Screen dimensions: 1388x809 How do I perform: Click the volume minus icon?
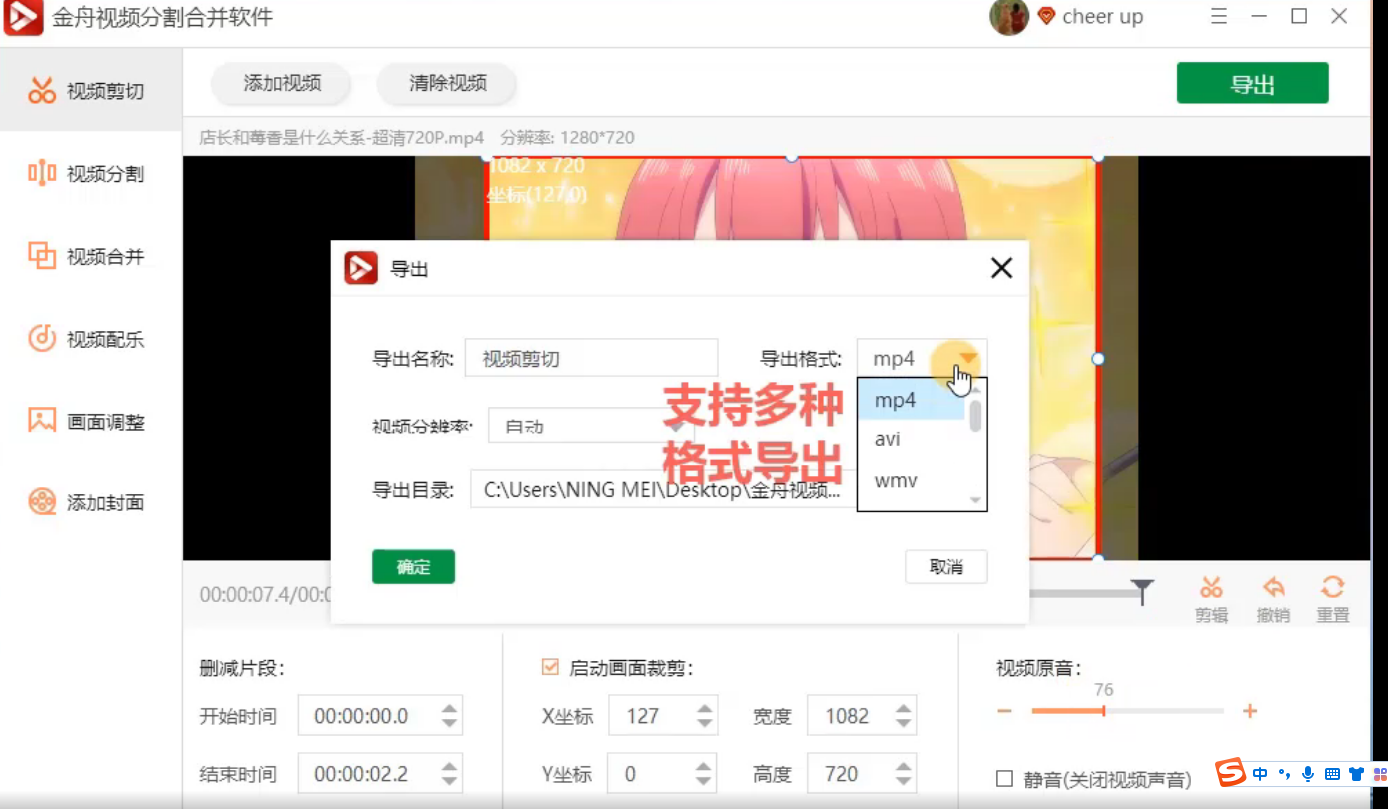coord(1005,711)
